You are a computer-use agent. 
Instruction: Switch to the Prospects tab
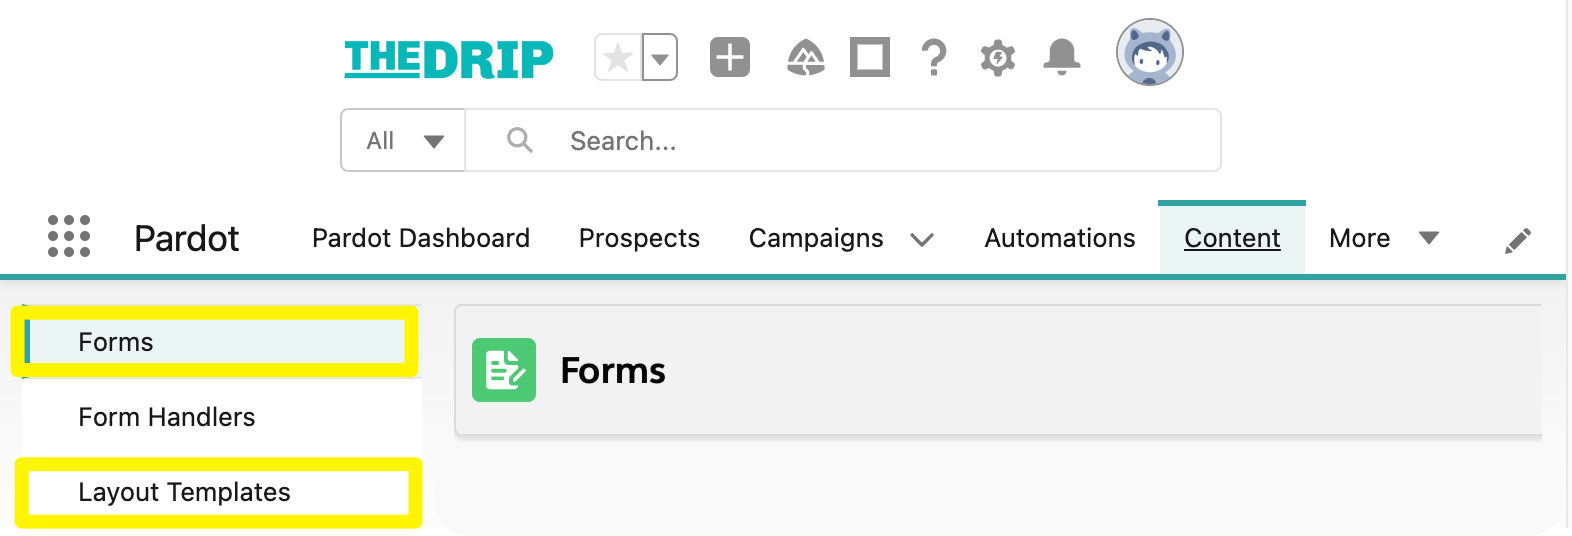639,238
